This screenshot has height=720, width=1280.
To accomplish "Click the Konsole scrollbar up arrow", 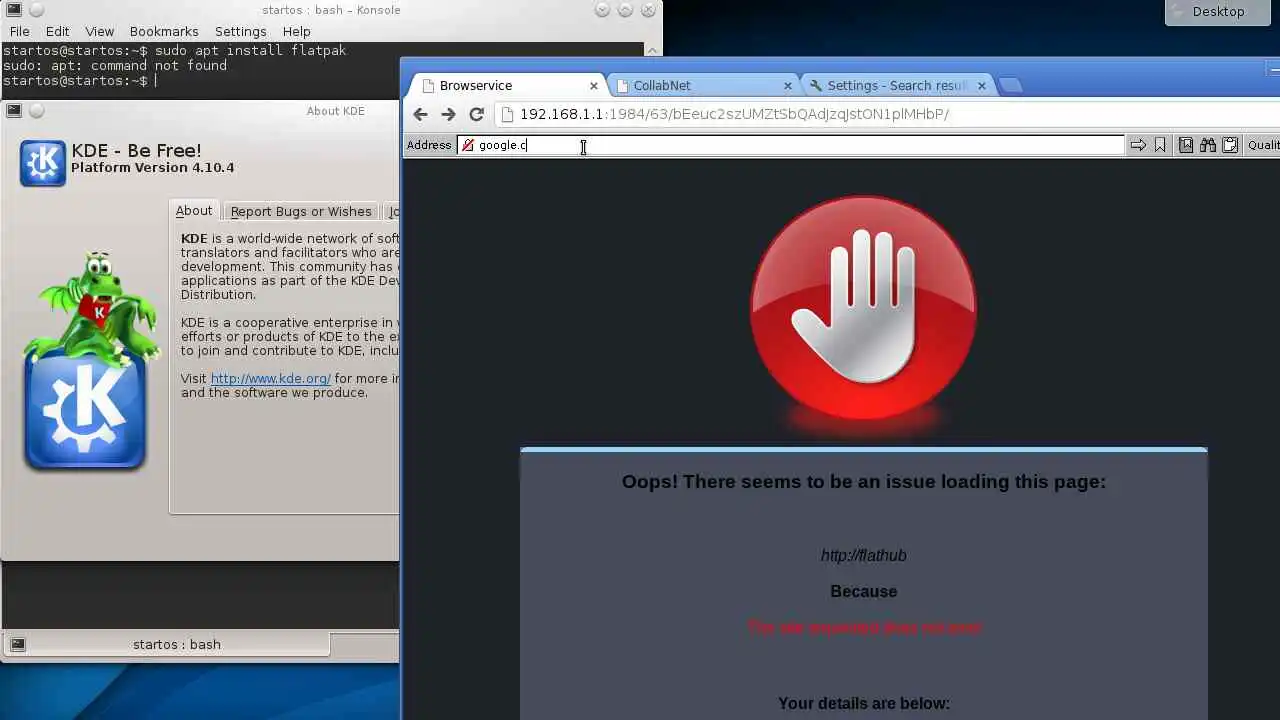I will (655, 48).
